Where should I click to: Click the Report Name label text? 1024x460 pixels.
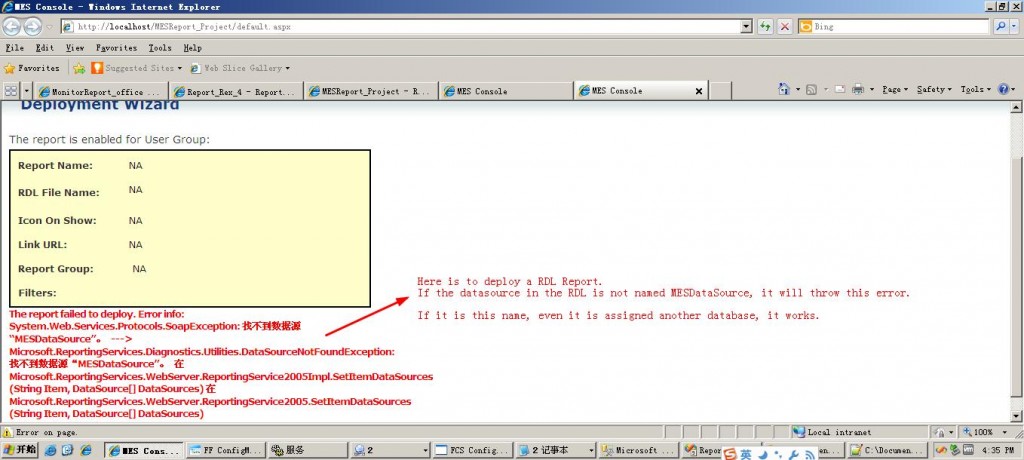[56, 165]
